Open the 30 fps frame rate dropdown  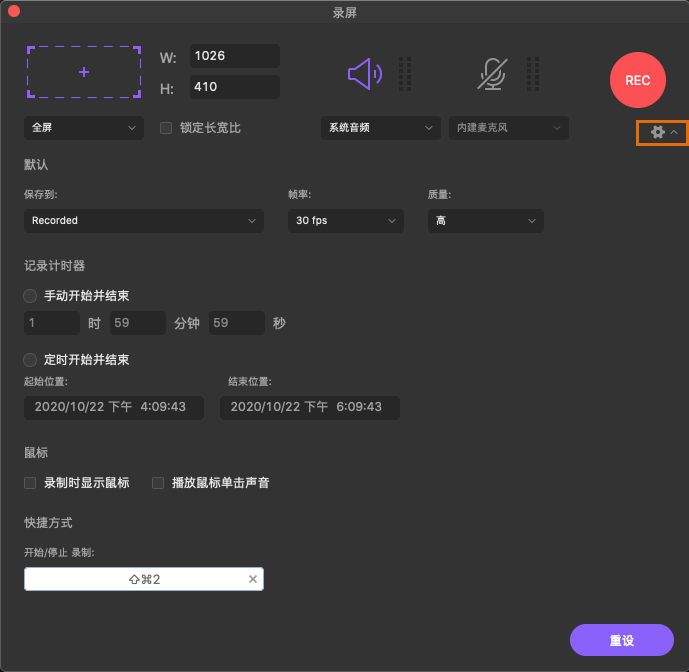point(346,221)
